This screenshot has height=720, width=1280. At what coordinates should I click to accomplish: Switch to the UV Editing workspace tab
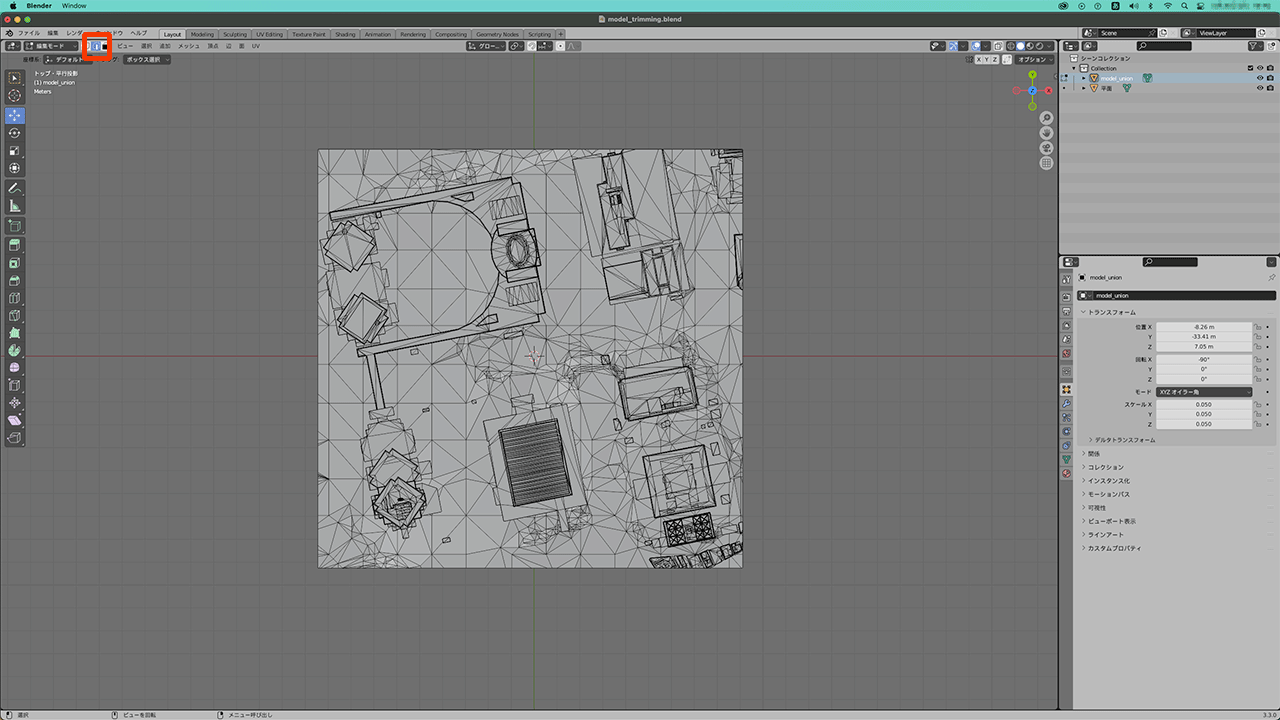(269, 34)
